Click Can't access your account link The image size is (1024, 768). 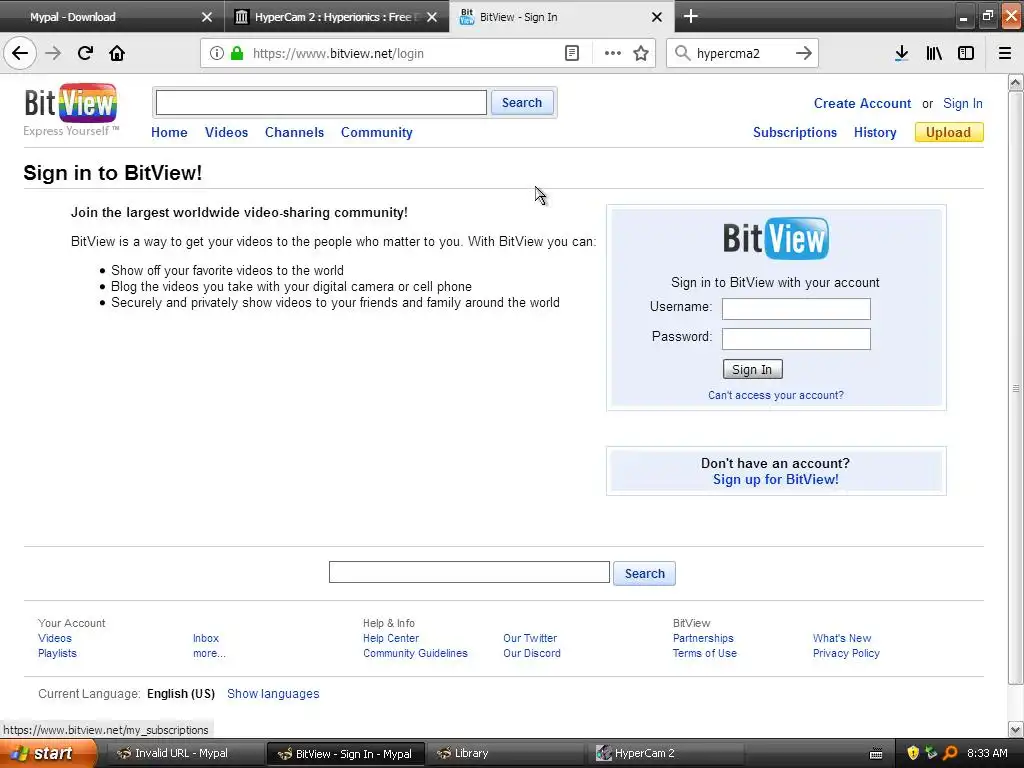pos(776,395)
